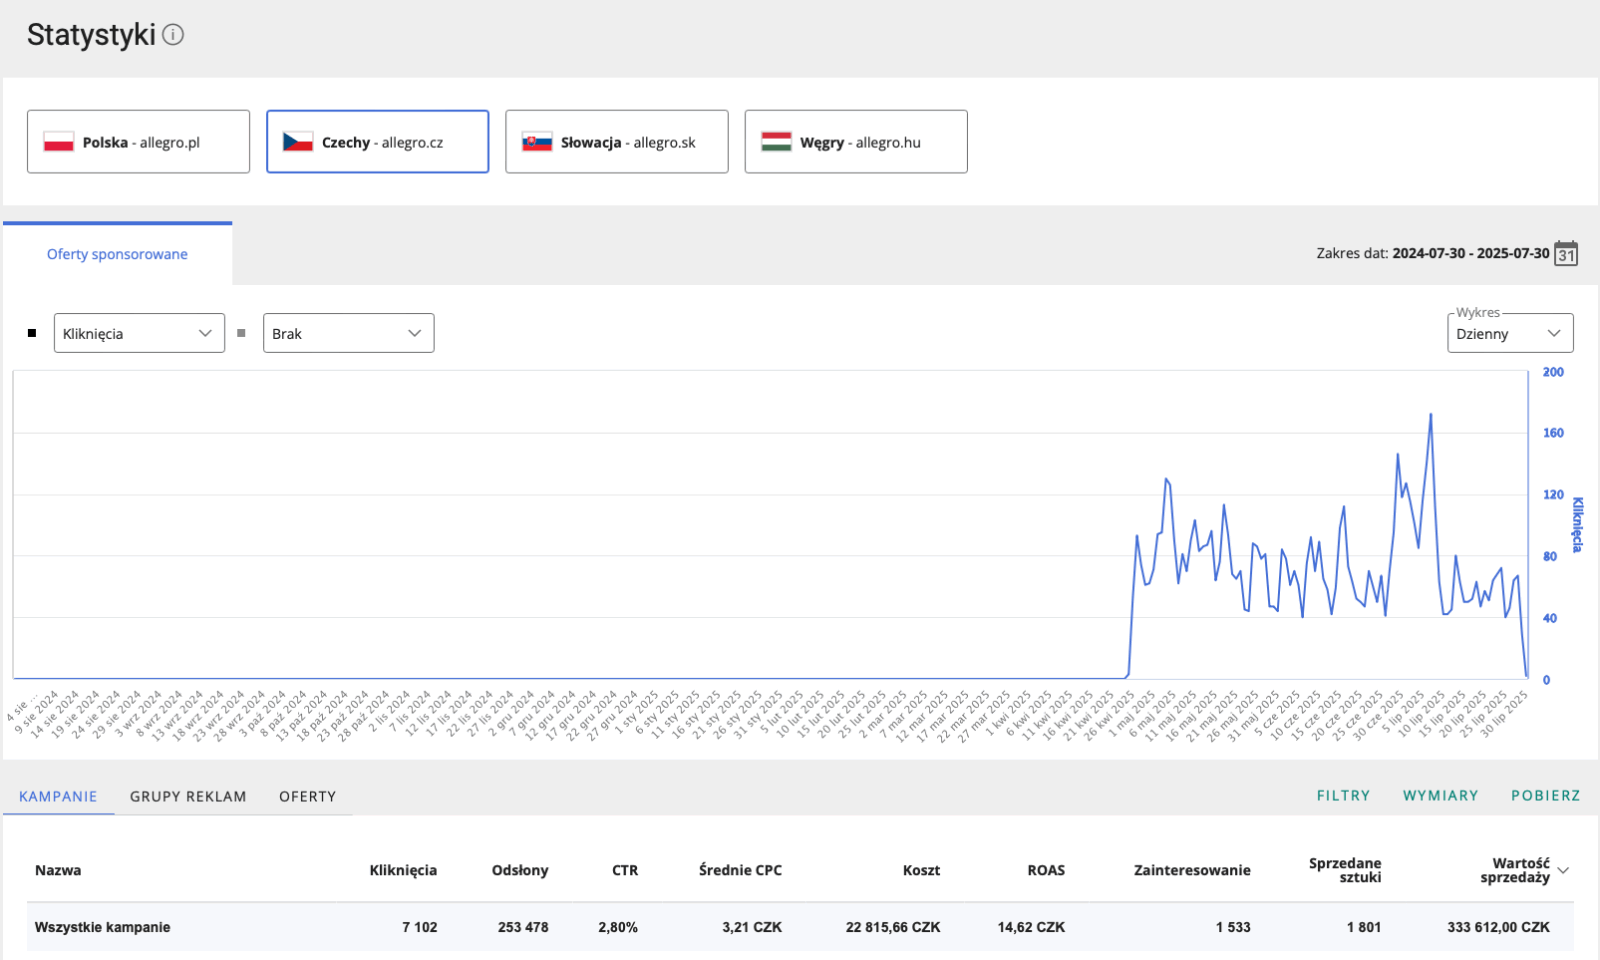Open the Wymiary settings
This screenshot has width=1600, height=960.
1440,796
